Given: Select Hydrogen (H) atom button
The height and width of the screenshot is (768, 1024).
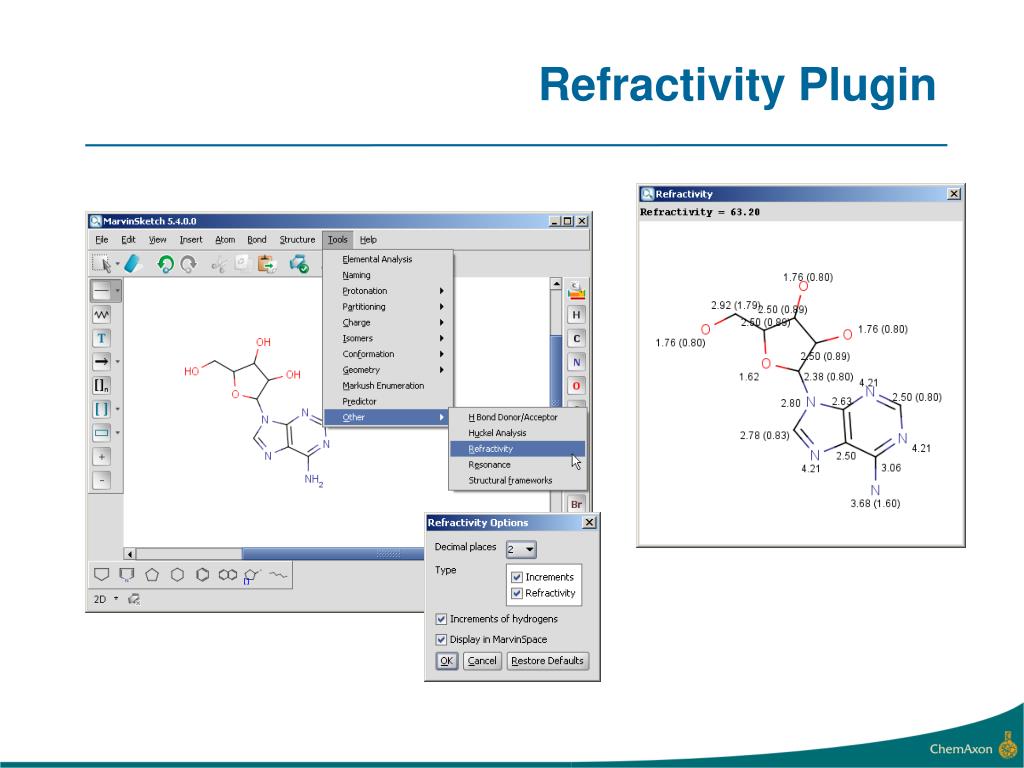Looking at the screenshot, I should pos(576,315).
